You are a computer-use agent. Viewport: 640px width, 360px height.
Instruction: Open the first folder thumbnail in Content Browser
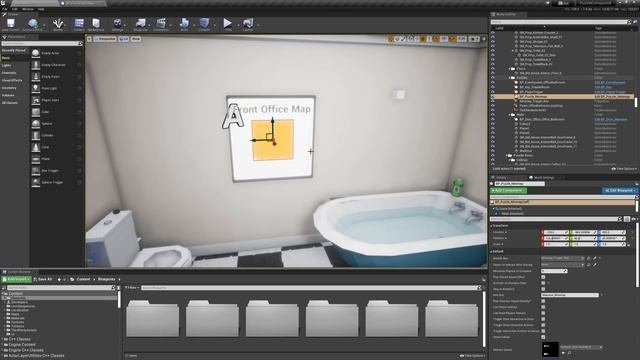[x=152, y=319]
